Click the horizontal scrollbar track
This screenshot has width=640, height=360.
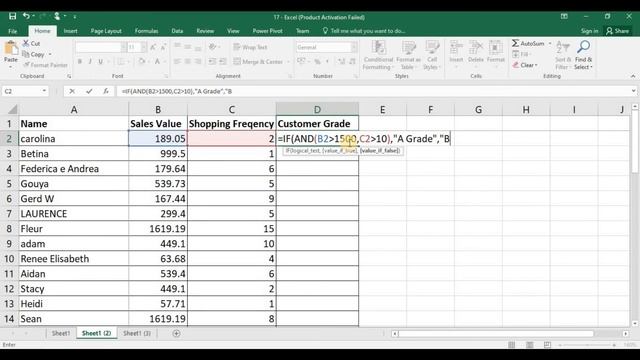click(496, 334)
